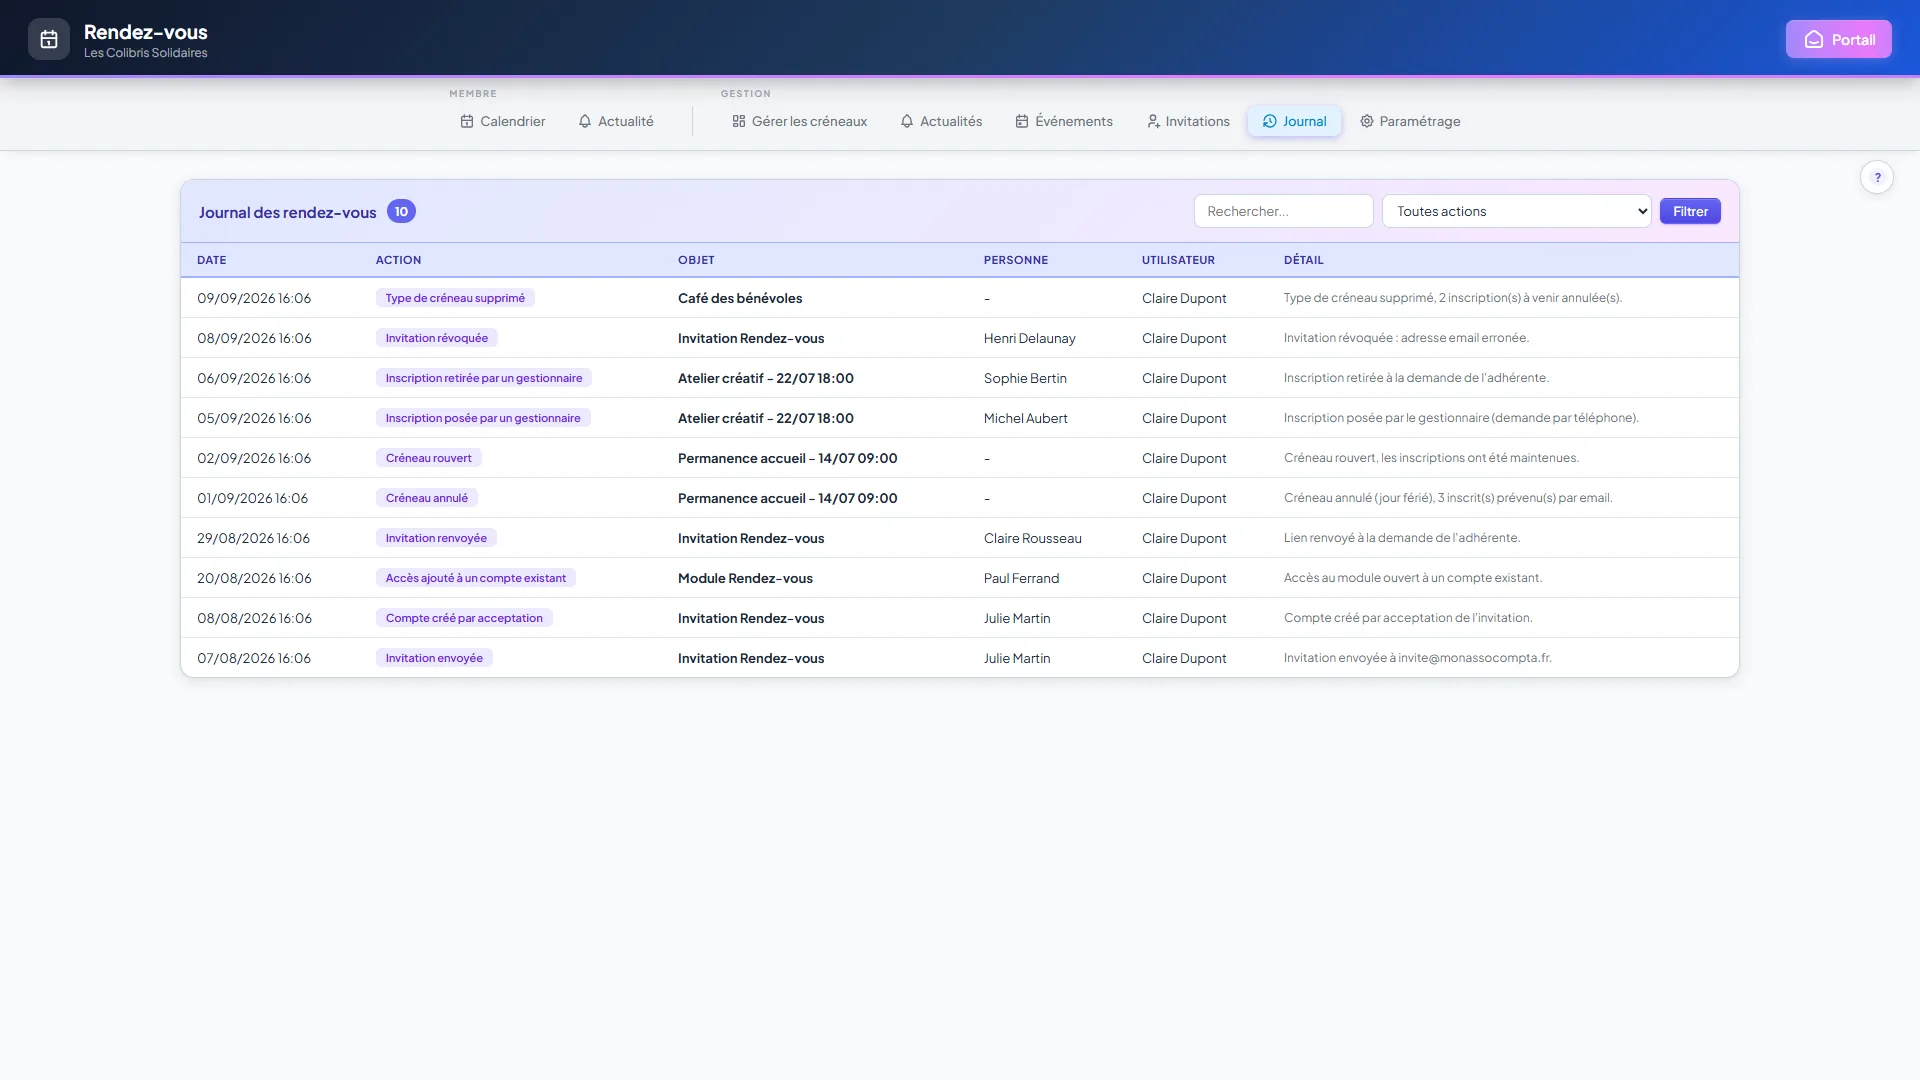The height and width of the screenshot is (1080, 1920).
Task: Click the ACTION column header
Action: [398, 260]
